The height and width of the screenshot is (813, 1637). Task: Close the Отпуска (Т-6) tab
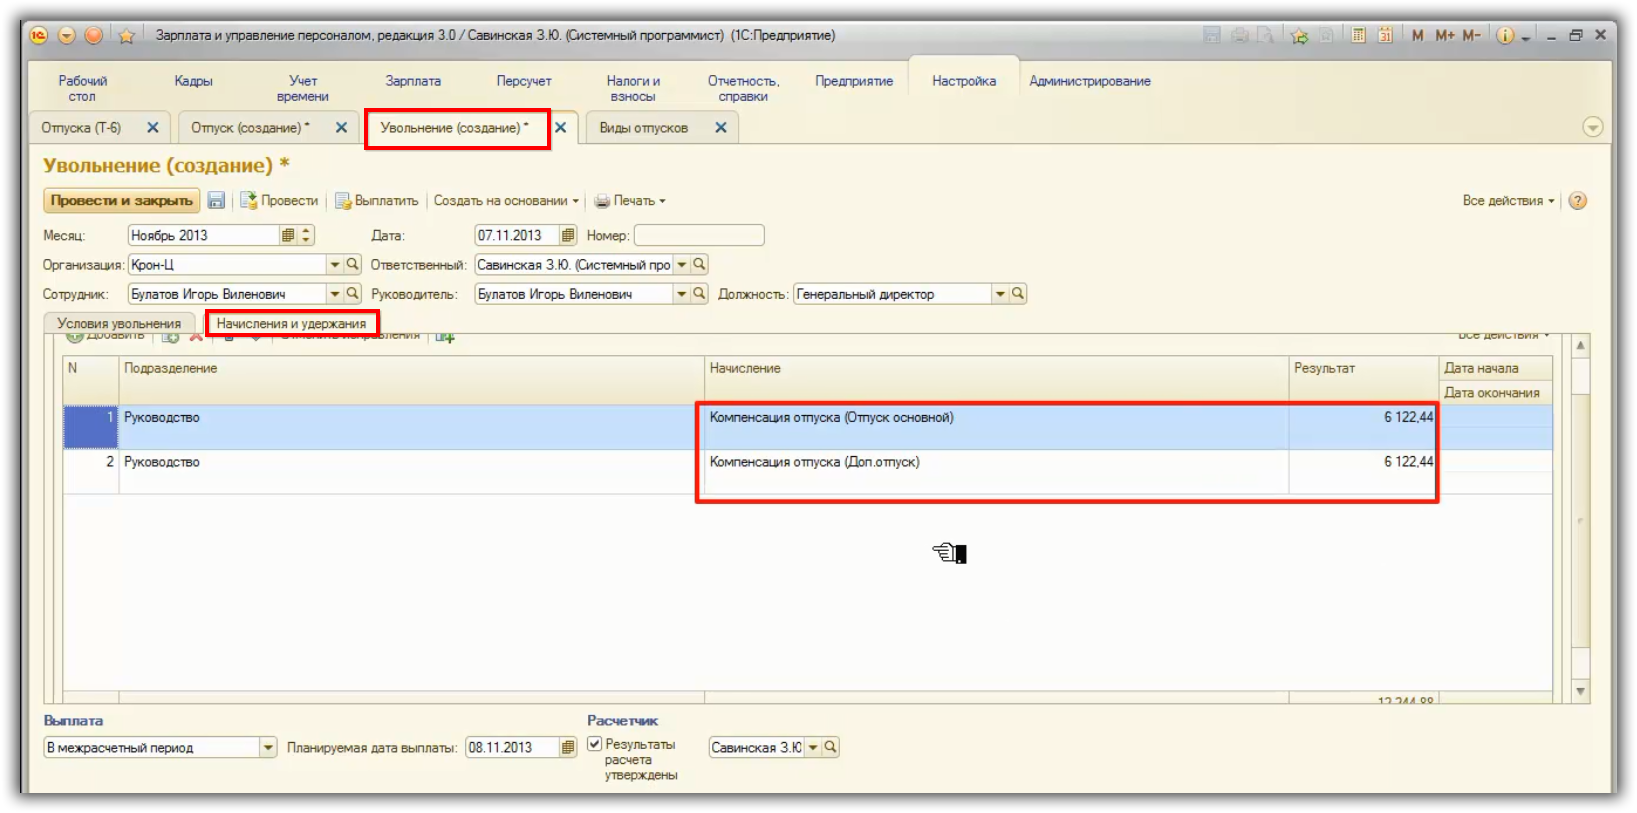(153, 128)
